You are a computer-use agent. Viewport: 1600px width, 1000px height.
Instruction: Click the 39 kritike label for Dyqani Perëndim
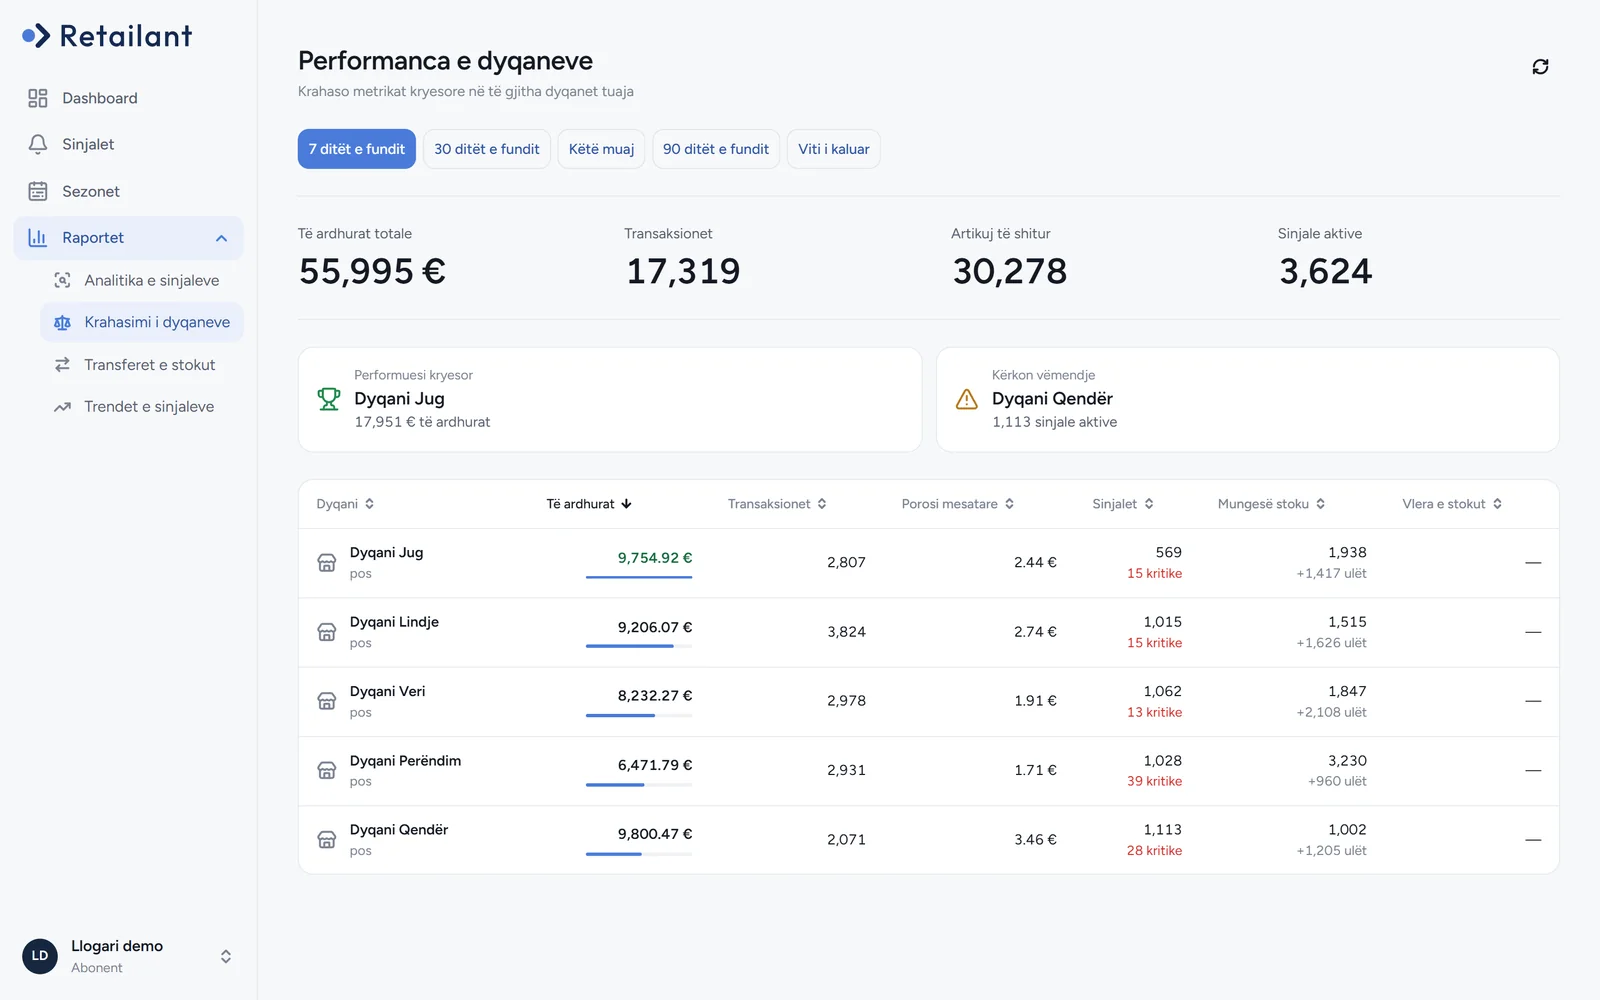pos(1154,782)
